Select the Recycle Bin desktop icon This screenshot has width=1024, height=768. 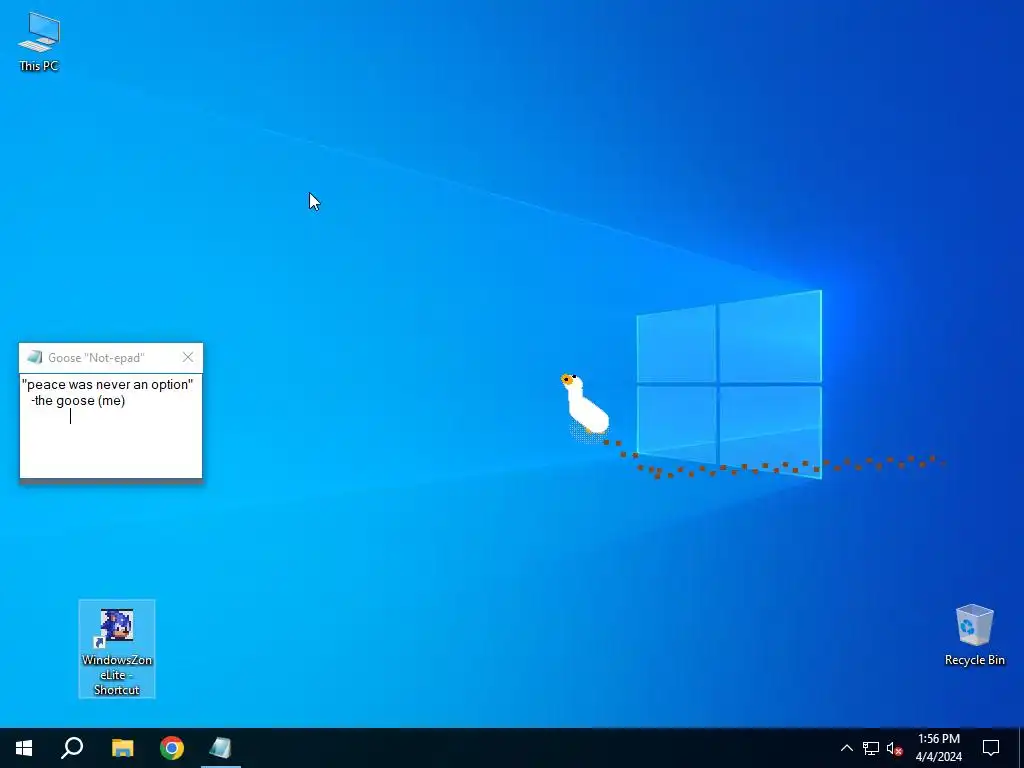pyautogui.click(x=974, y=635)
